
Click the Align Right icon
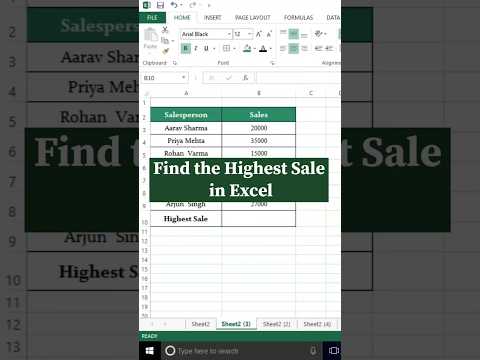[x=304, y=49]
